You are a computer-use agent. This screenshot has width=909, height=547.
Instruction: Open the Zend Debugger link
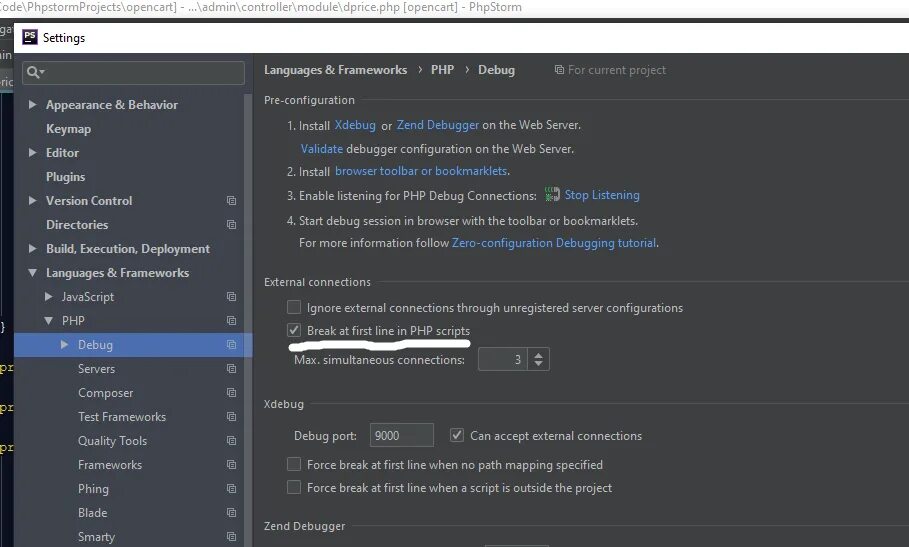point(438,125)
